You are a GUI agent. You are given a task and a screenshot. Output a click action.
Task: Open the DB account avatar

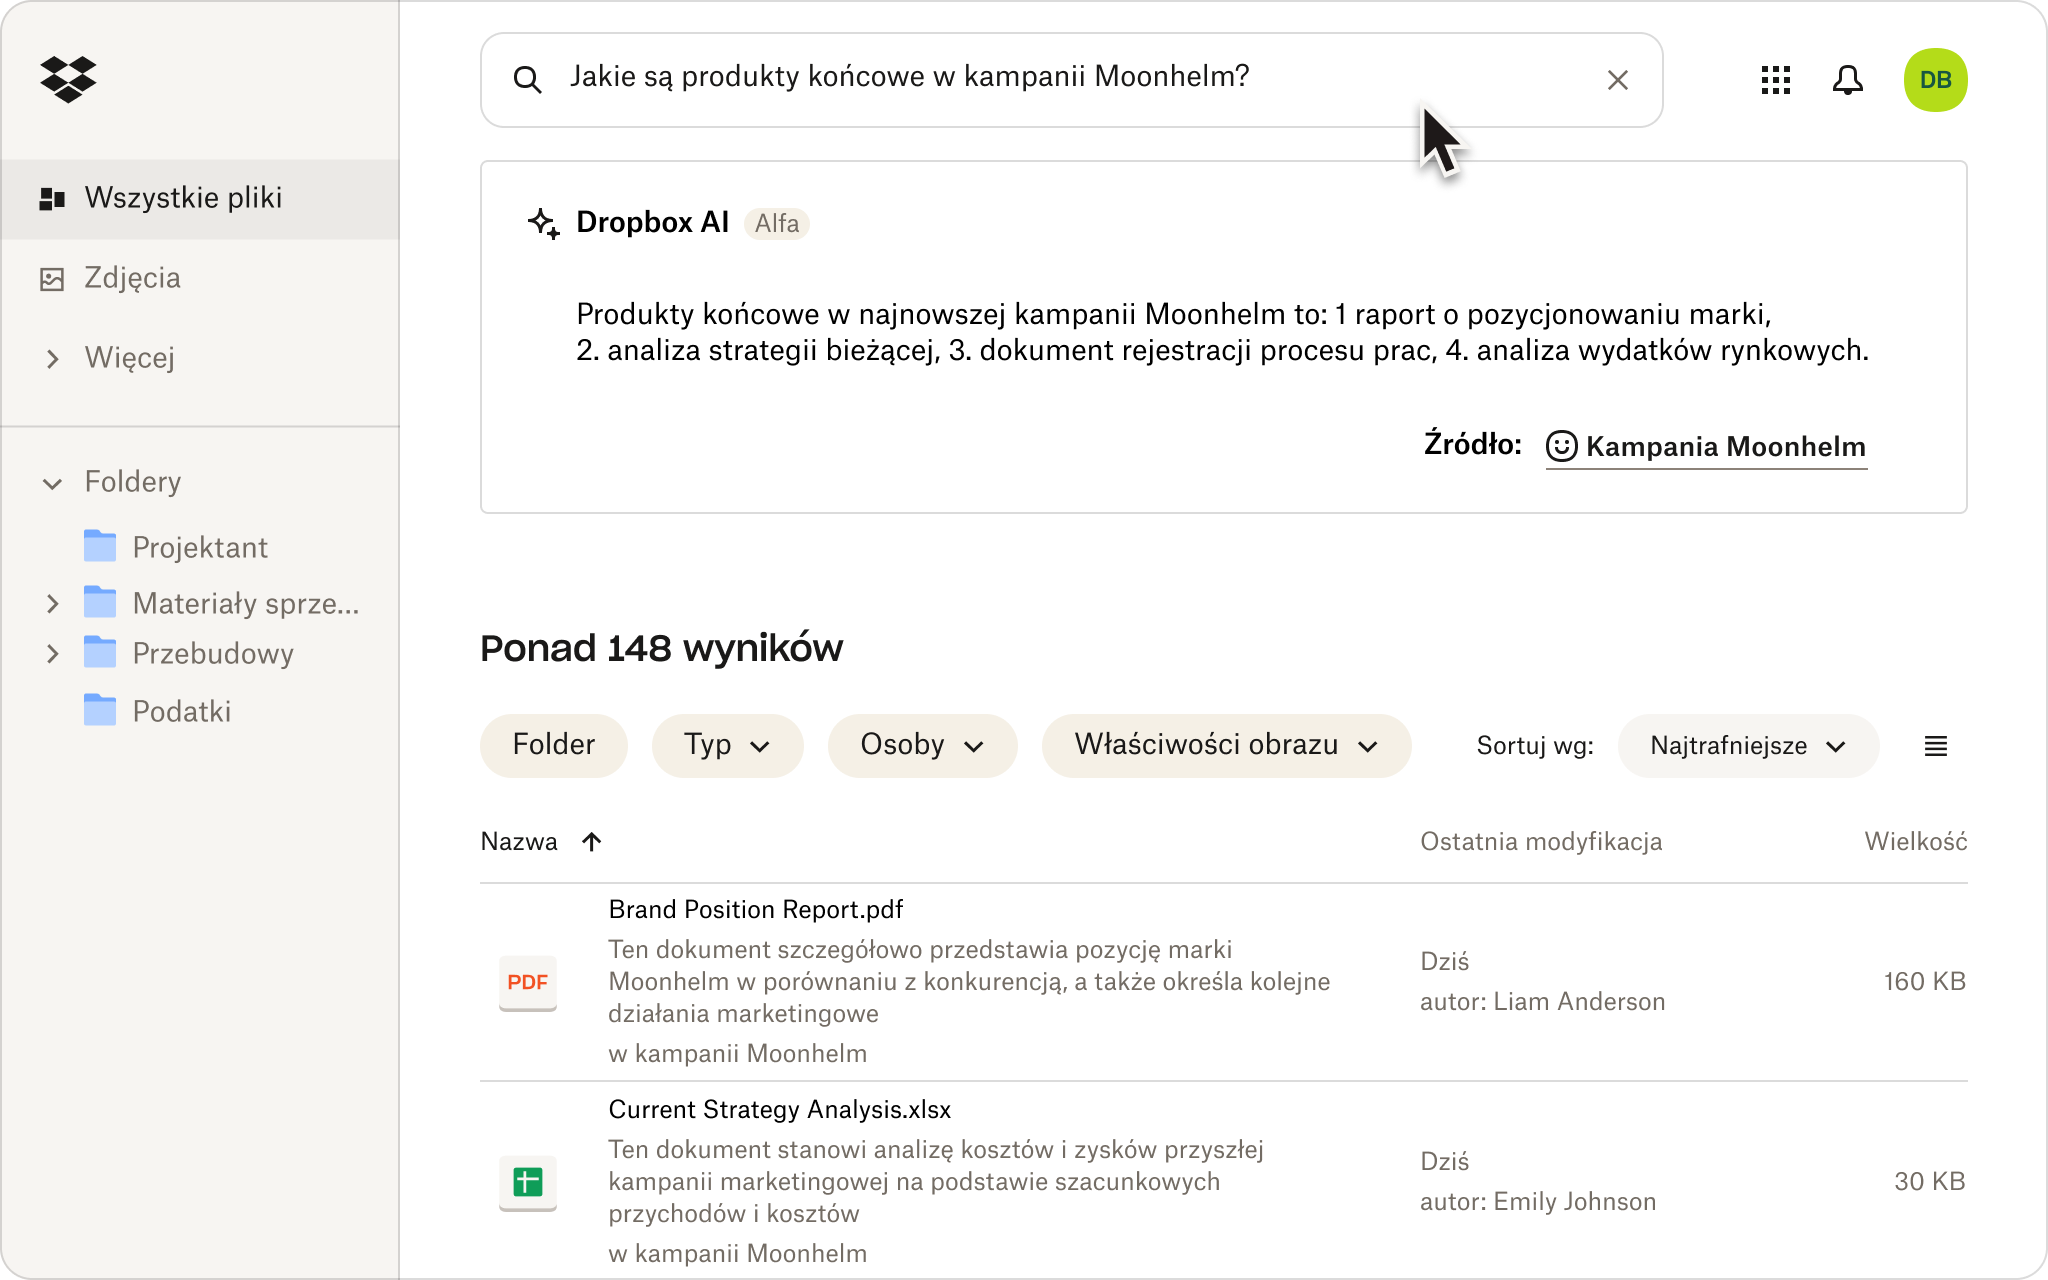(x=1935, y=80)
